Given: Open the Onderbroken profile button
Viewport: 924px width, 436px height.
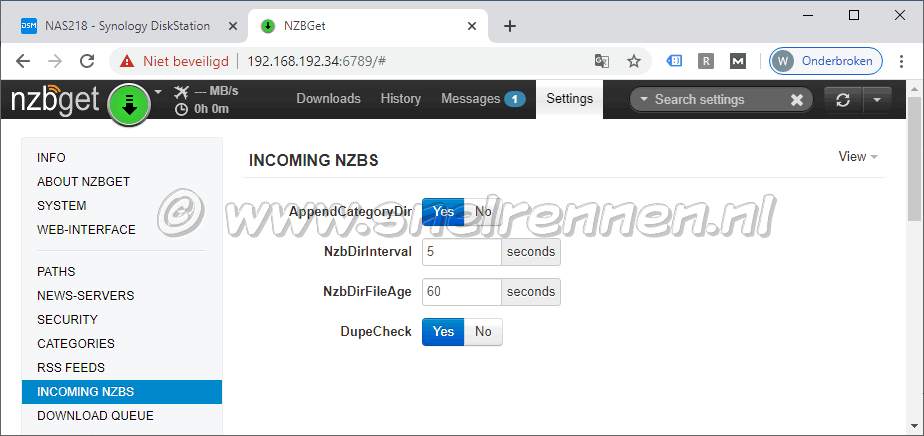Looking at the screenshot, I should point(826,61).
